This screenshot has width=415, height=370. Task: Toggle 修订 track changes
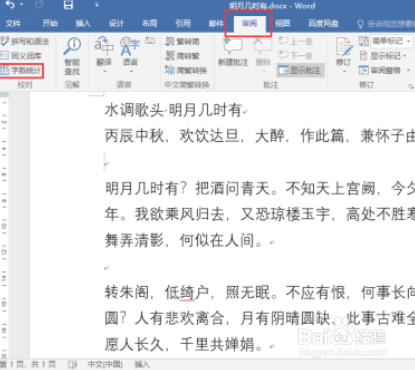[344, 52]
